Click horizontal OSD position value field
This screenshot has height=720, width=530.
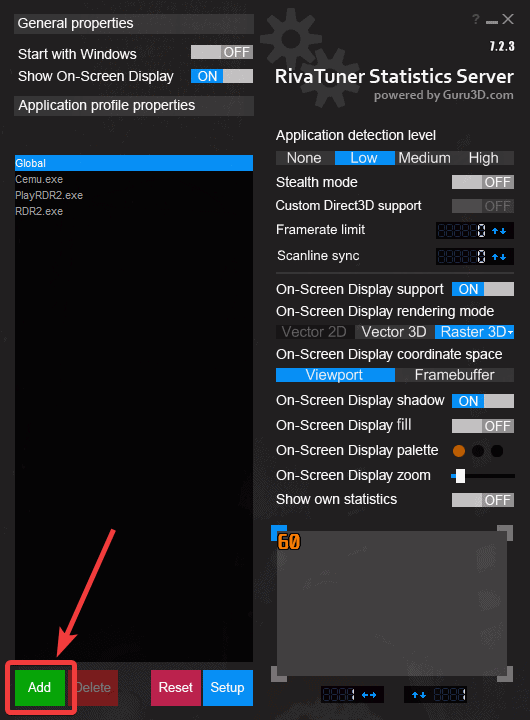(x=339, y=695)
